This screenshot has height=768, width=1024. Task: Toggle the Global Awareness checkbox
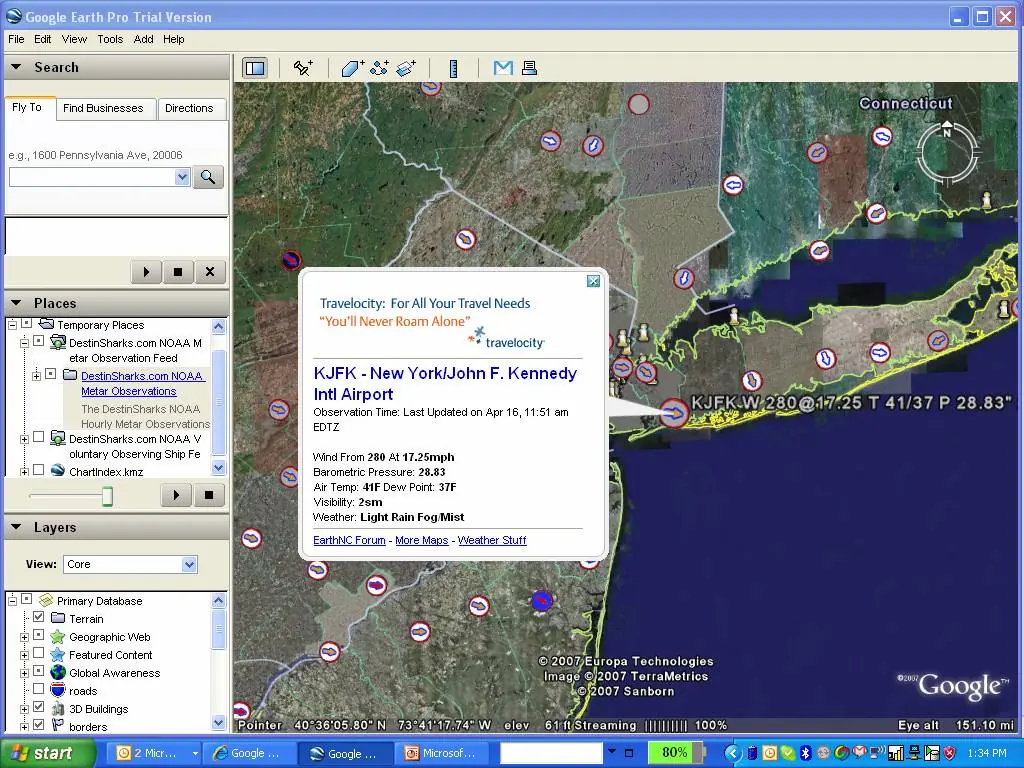(39, 671)
